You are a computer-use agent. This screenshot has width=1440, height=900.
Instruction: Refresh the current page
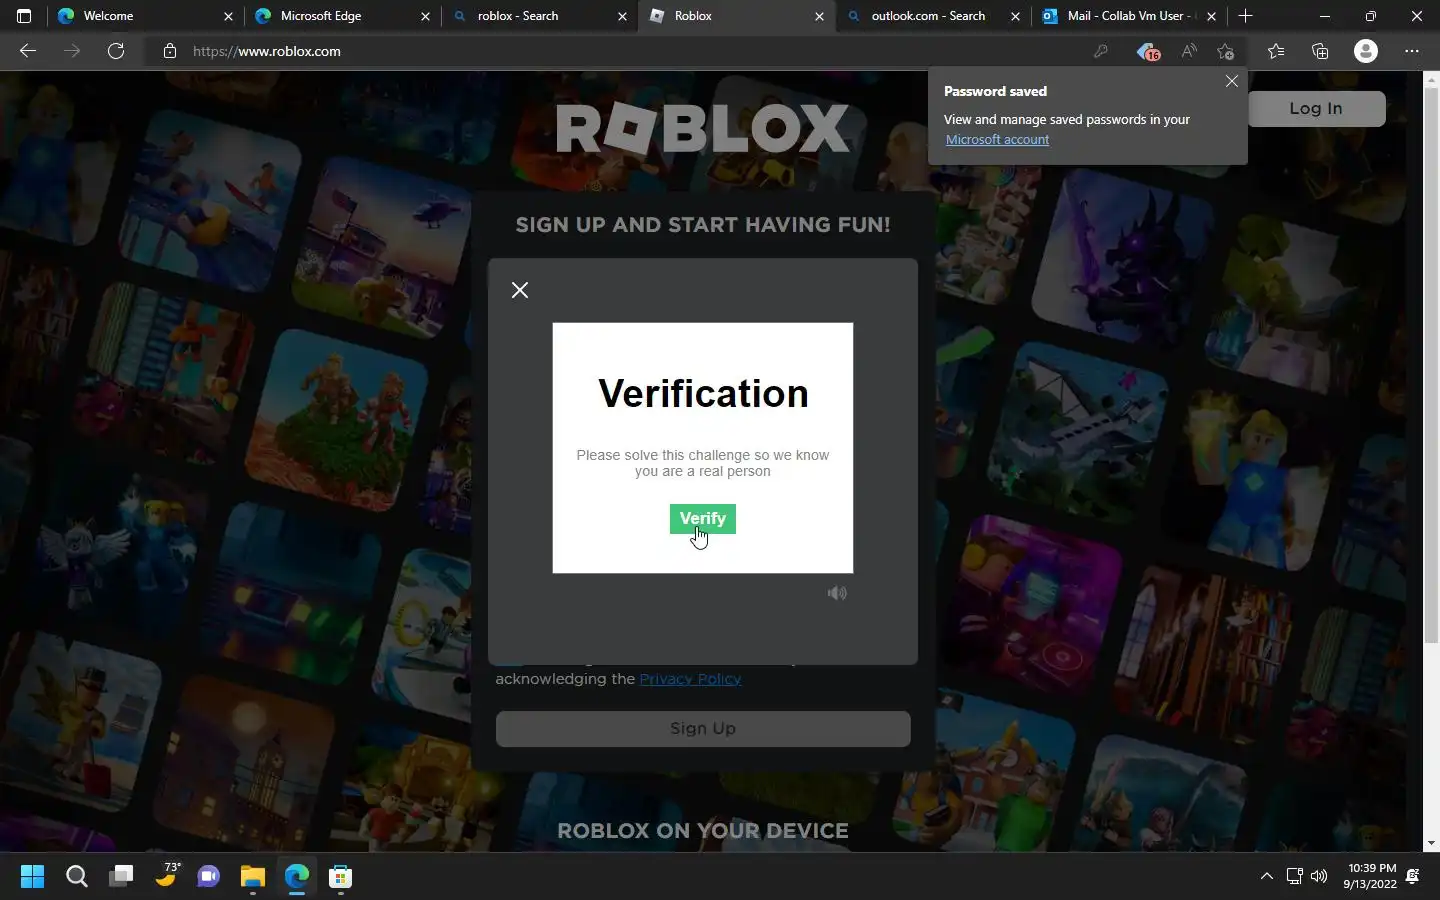click(x=116, y=51)
